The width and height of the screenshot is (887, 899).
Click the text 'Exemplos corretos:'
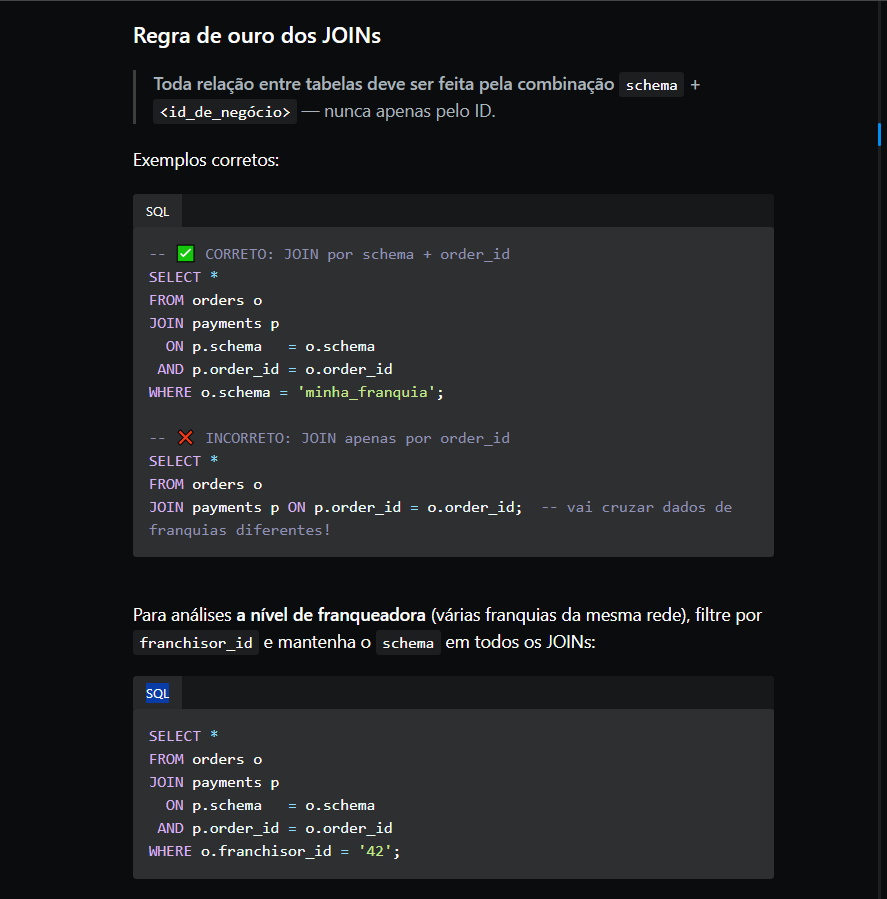coord(206,160)
